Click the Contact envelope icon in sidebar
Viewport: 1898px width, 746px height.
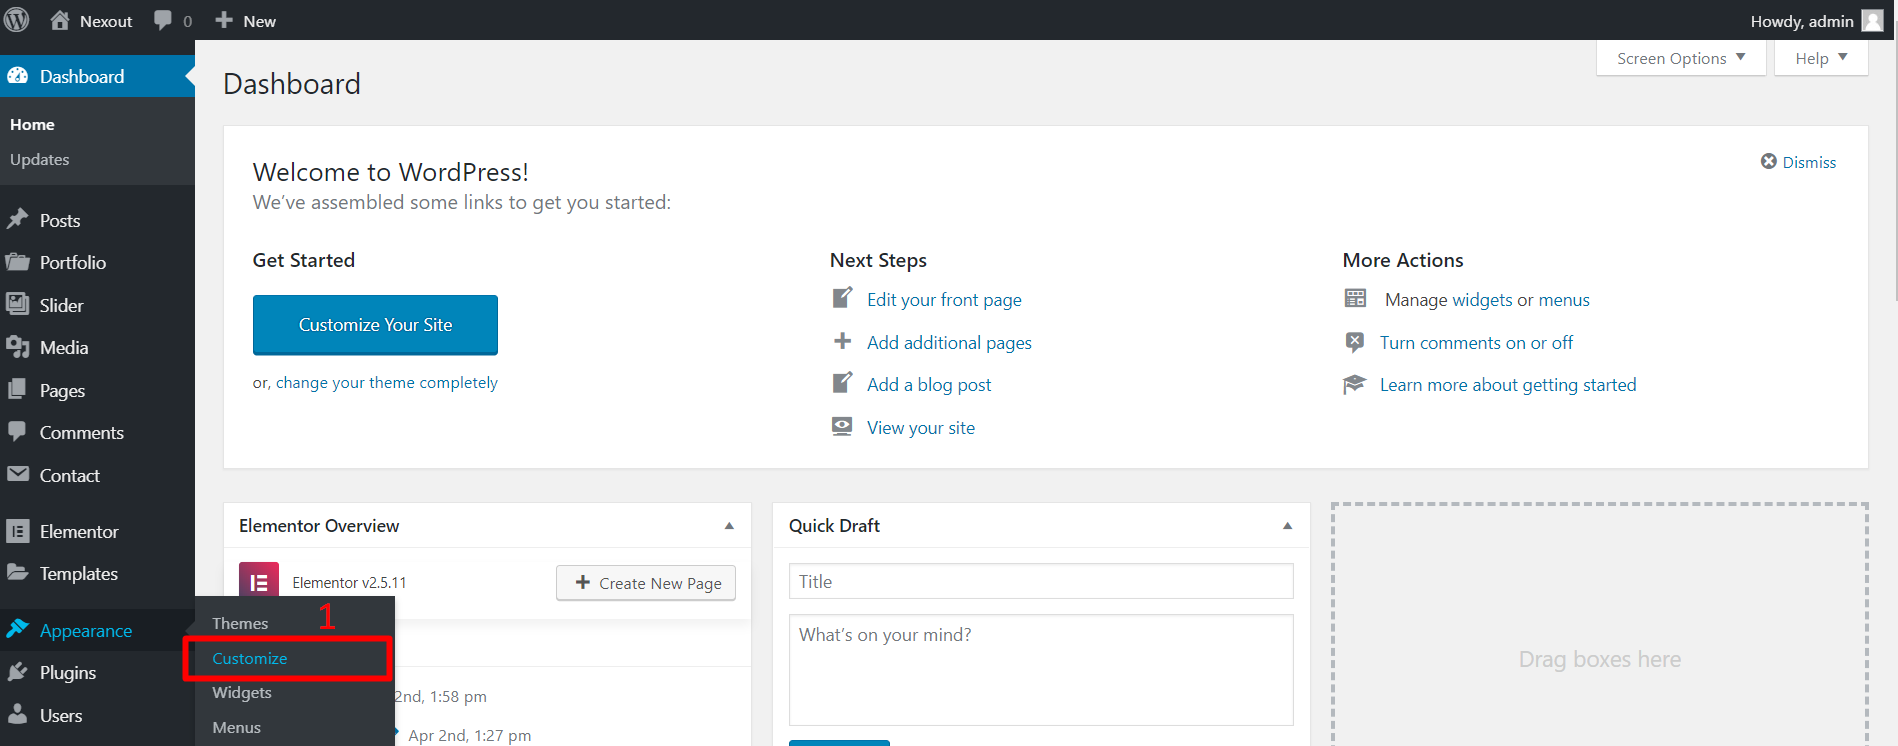pyautogui.click(x=18, y=475)
